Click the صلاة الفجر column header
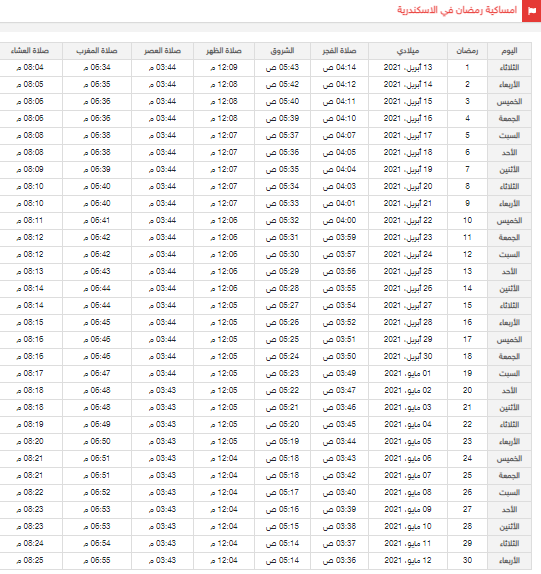Viewport: 541px width, 574px height. click(x=339, y=51)
